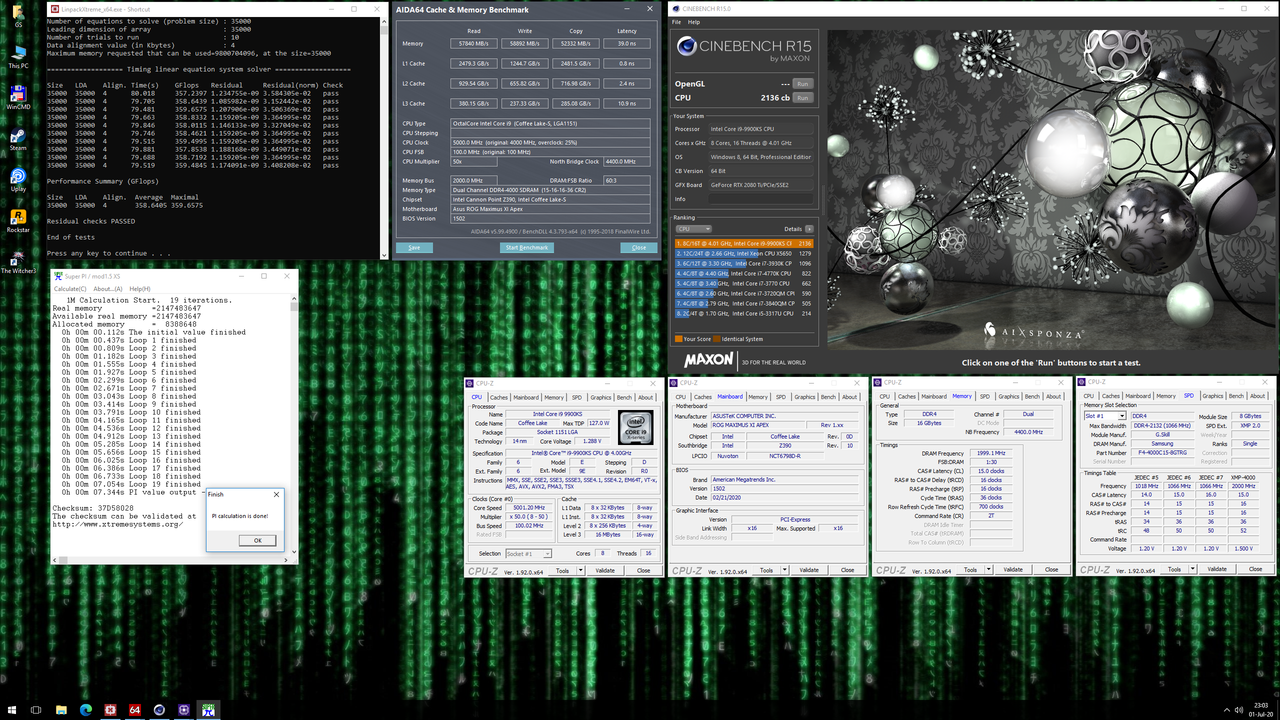
Task: Run the CPU test in Cinebench
Action: coord(802,98)
